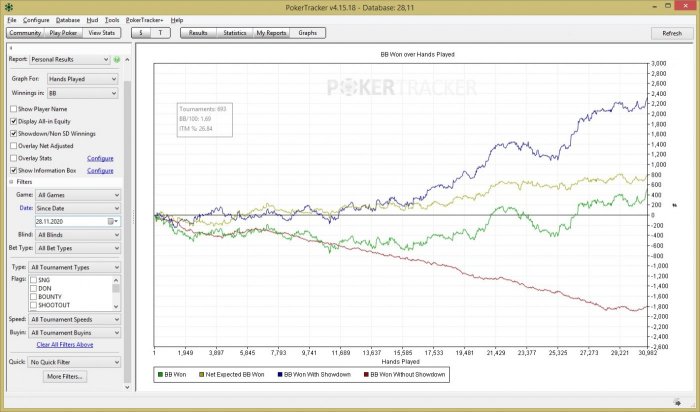Click the BB Won With Showdown legend swatch
Screen dimensions: 700x412
pyautogui.click(x=279, y=375)
